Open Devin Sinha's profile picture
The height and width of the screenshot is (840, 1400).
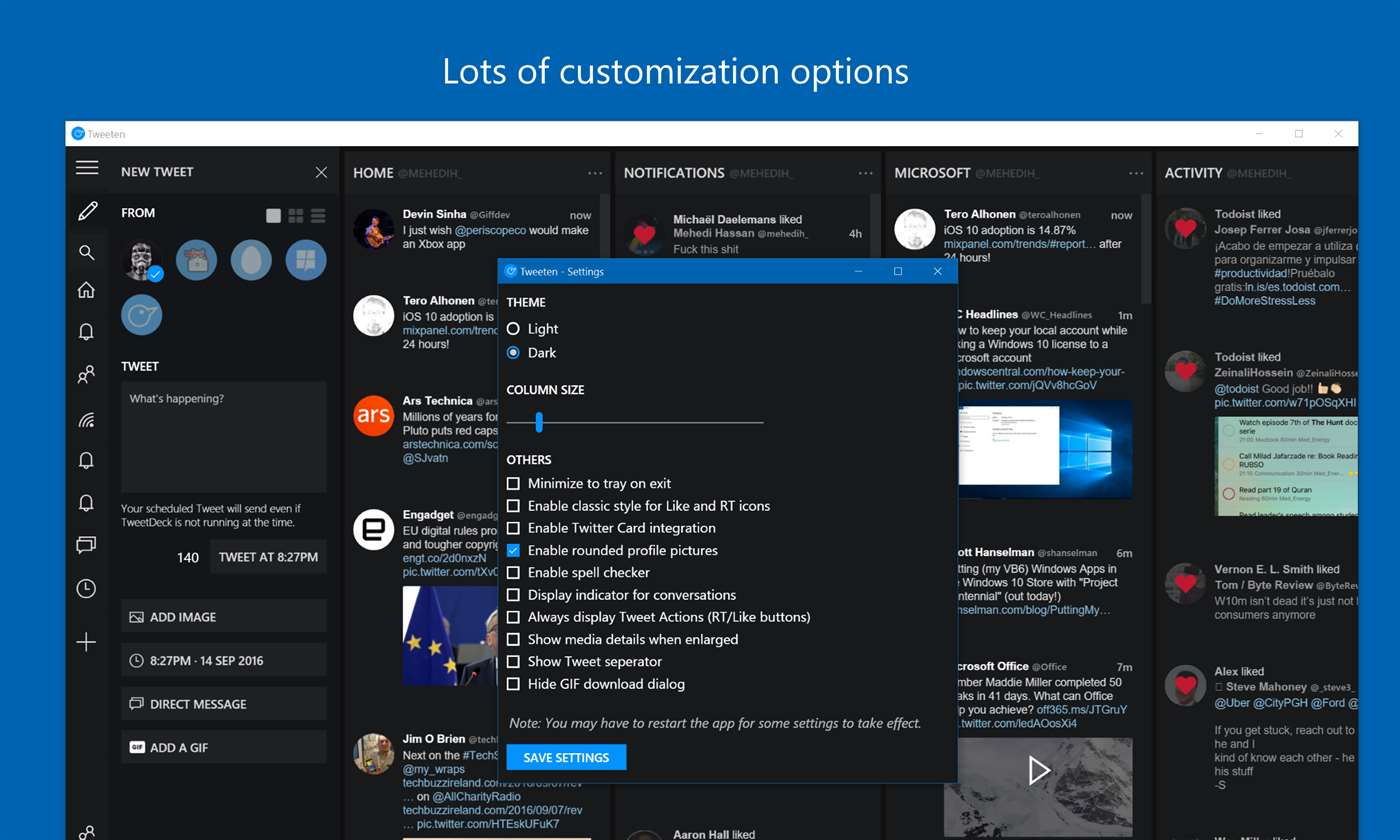(374, 229)
